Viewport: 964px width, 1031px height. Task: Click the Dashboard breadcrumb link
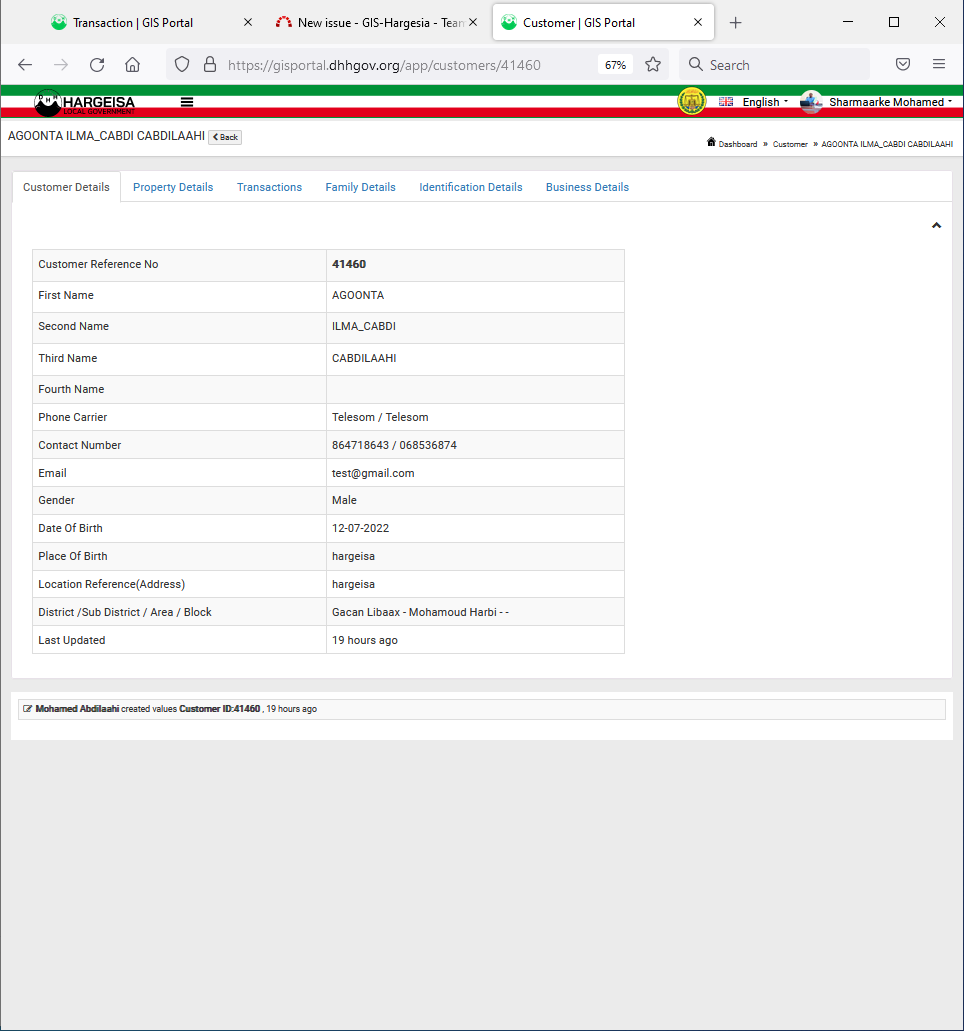click(738, 144)
